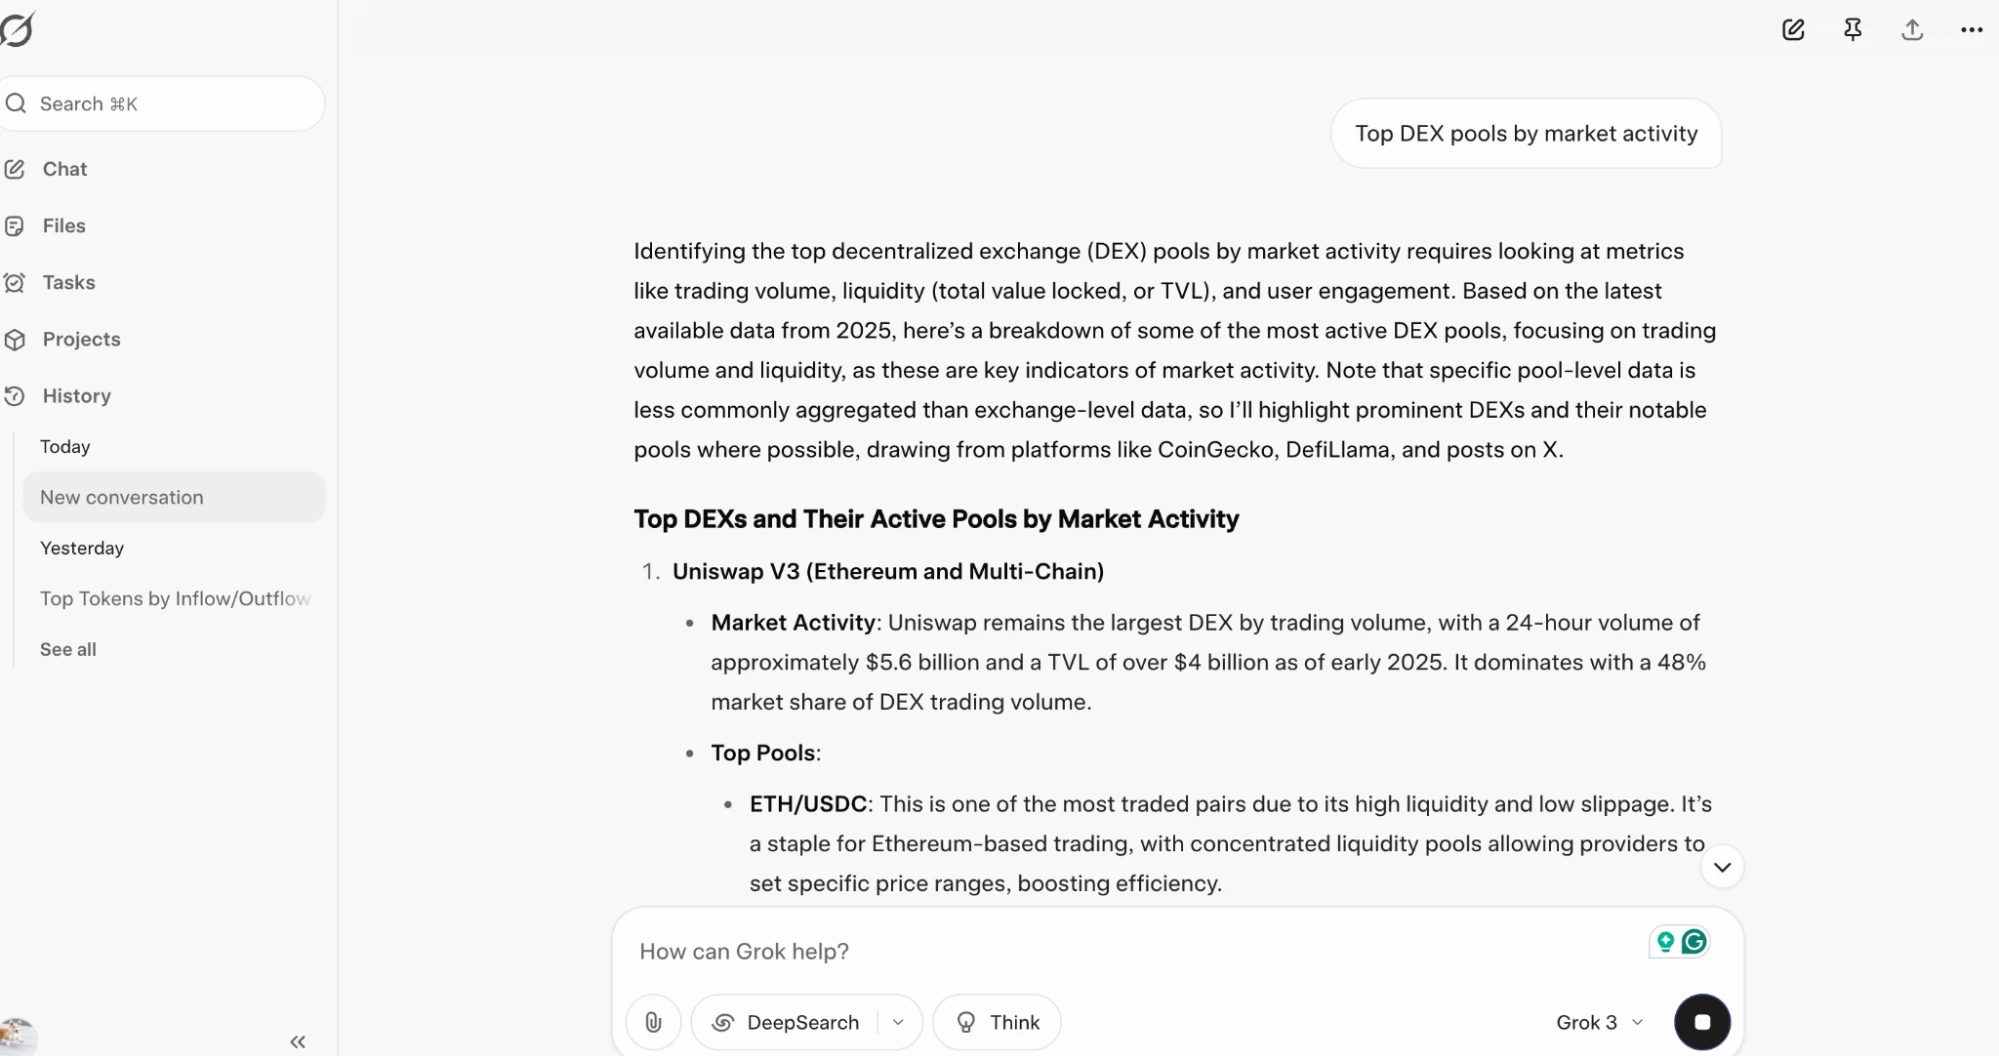The image size is (1999, 1057).
Task: Toggle the Think mode button
Action: pos(997,1022)
